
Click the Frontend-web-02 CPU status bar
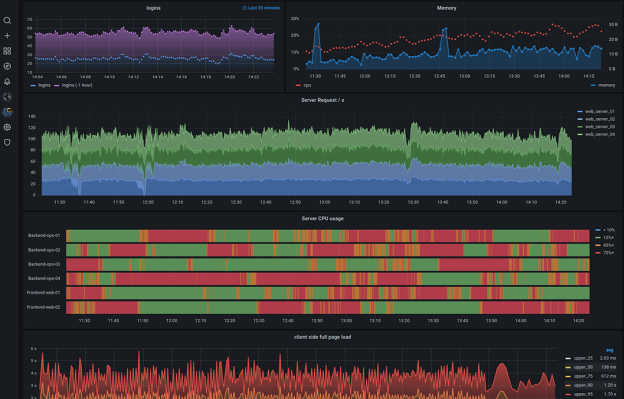328,308
